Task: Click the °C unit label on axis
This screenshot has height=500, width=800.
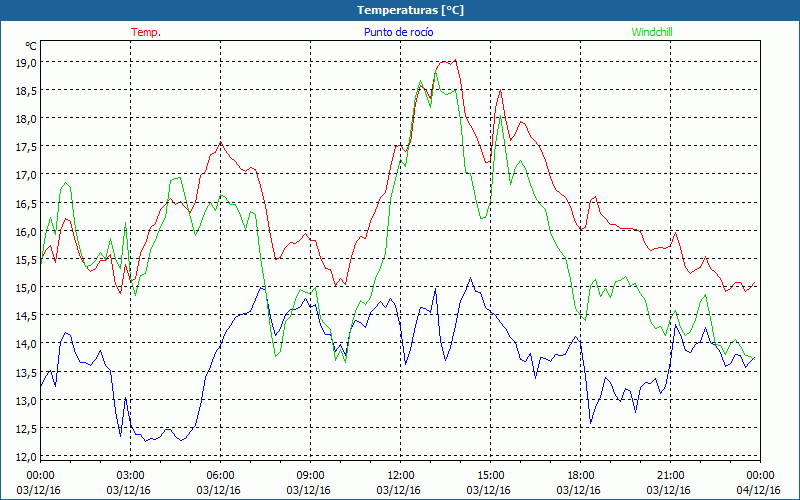Action: (31, 46)
